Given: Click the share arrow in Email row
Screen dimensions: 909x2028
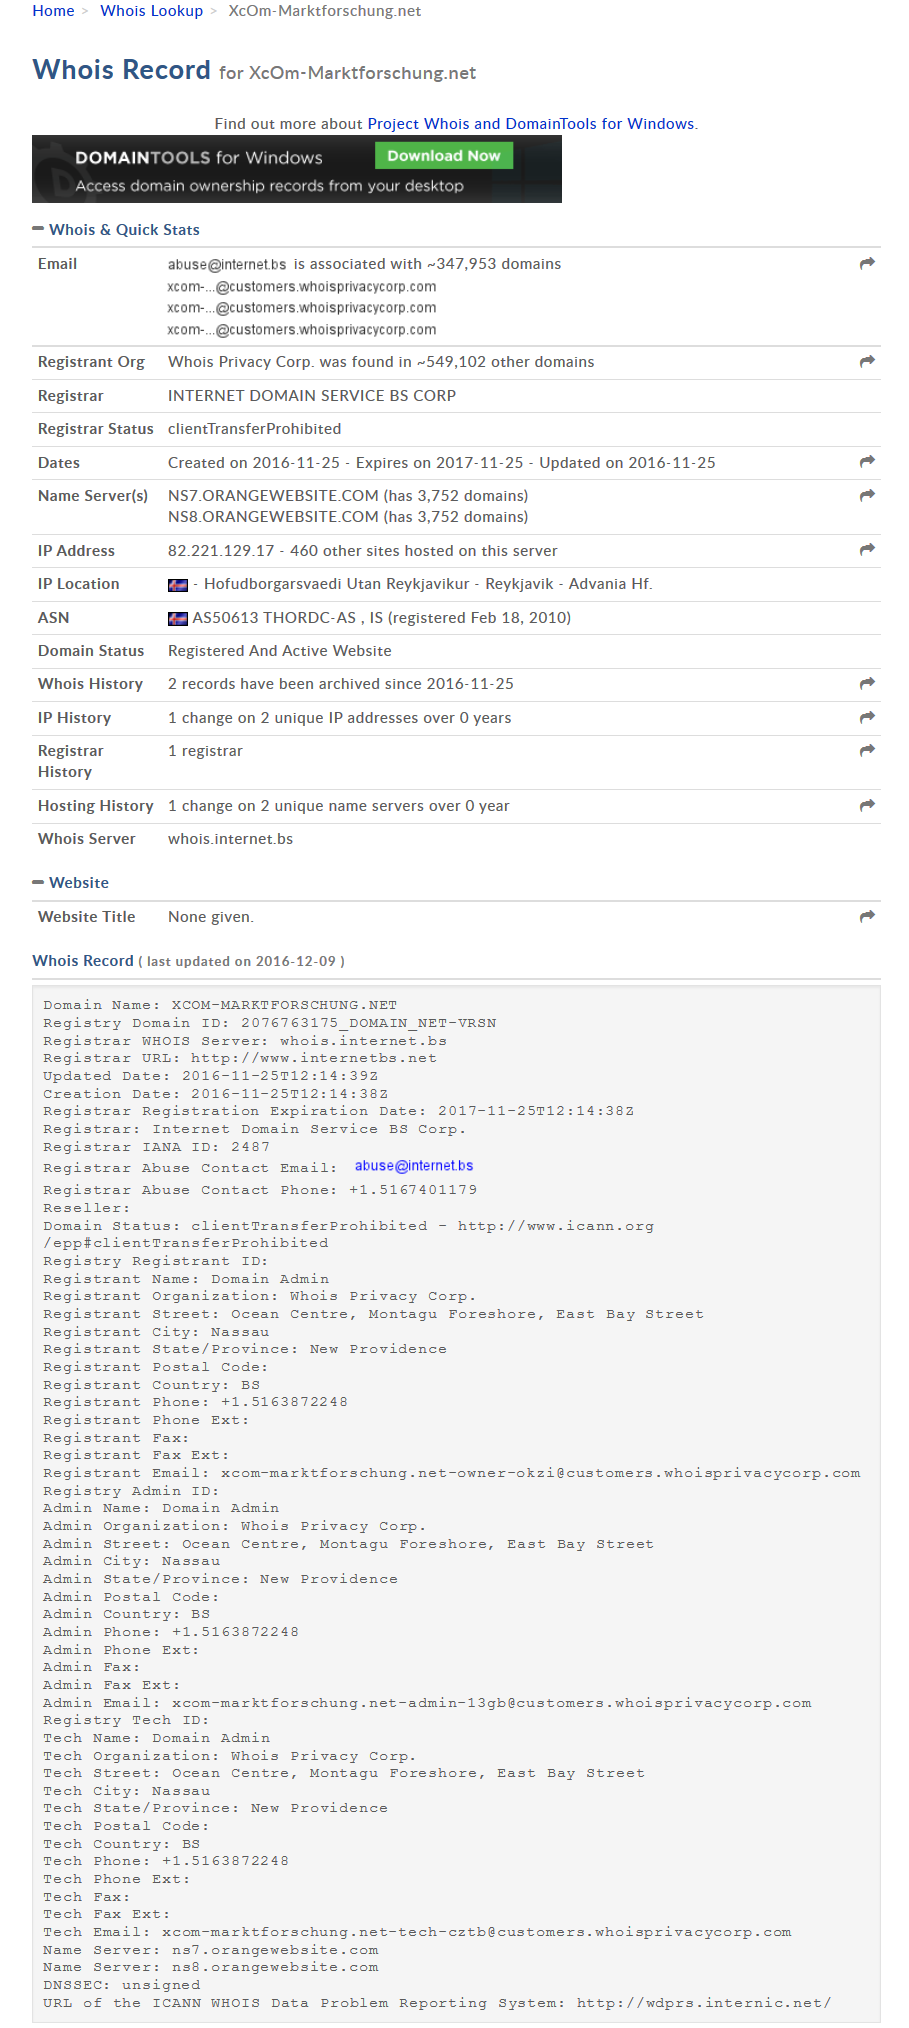Looking at the screenshot, I should (867, 263).
